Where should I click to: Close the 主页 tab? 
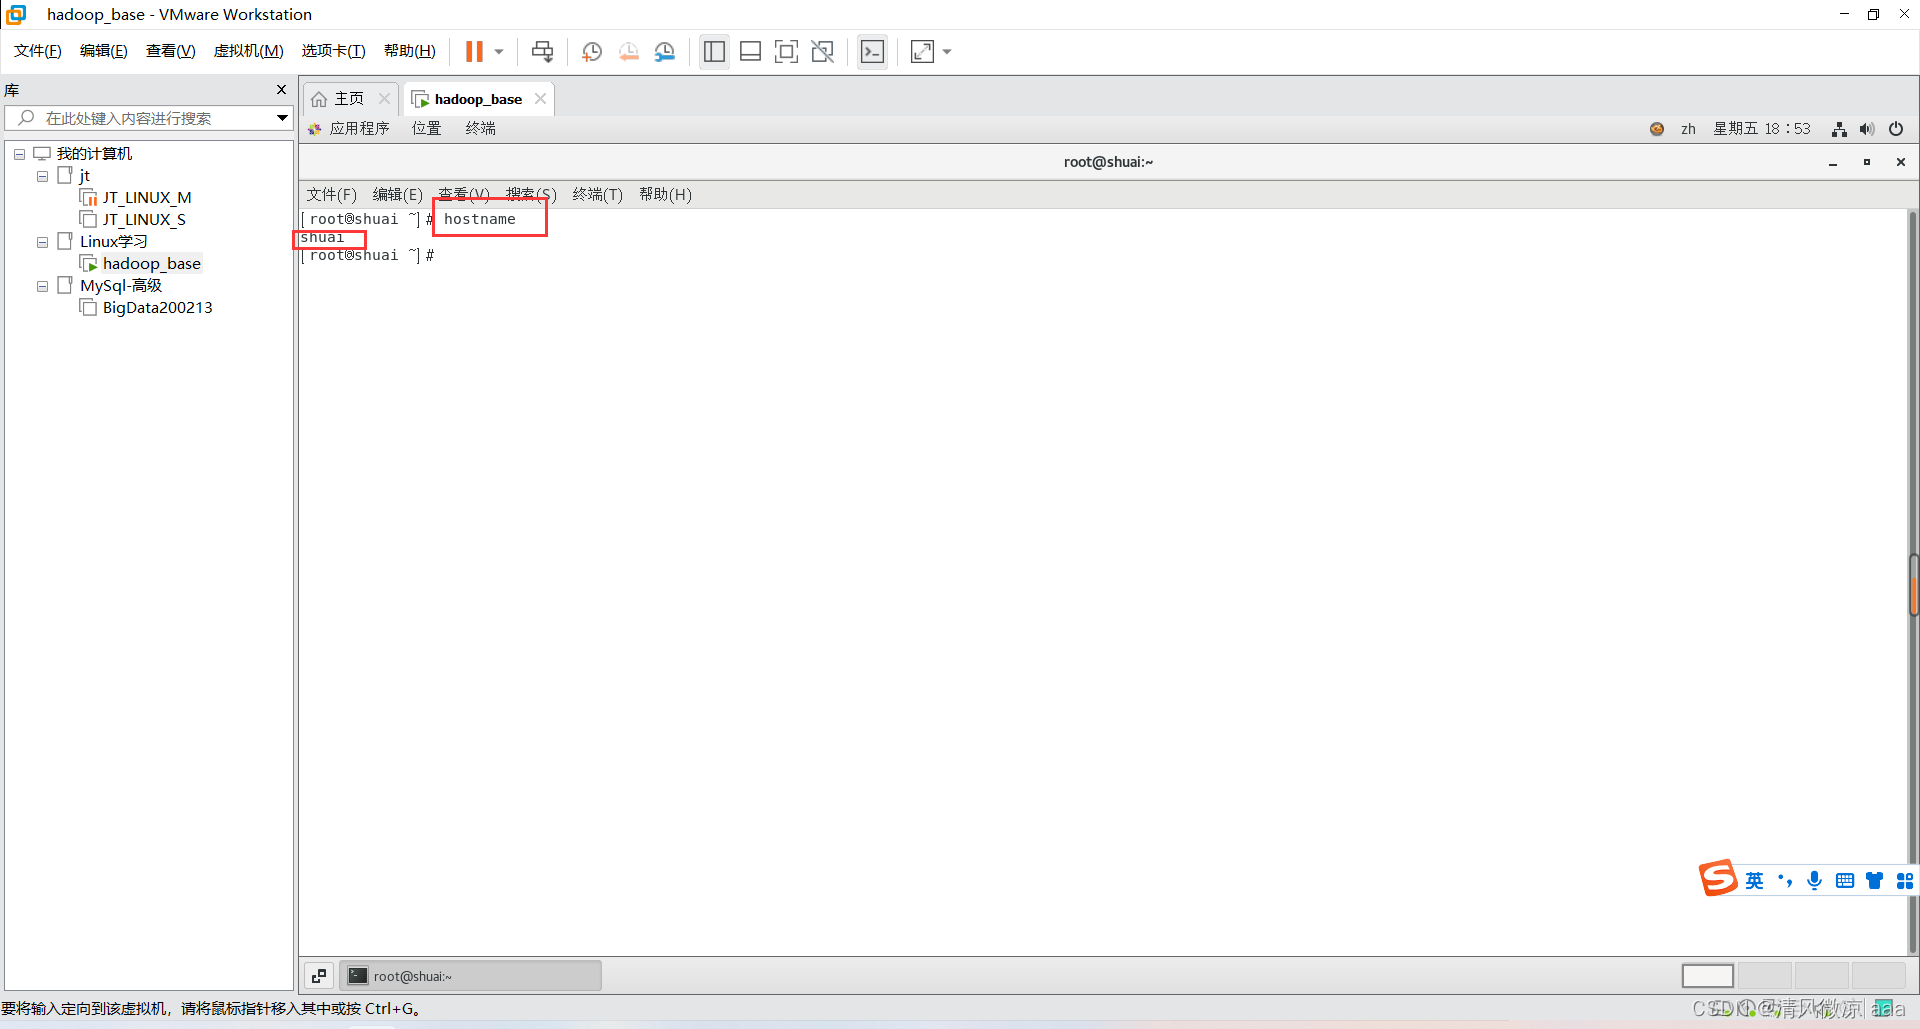[384, 99]
